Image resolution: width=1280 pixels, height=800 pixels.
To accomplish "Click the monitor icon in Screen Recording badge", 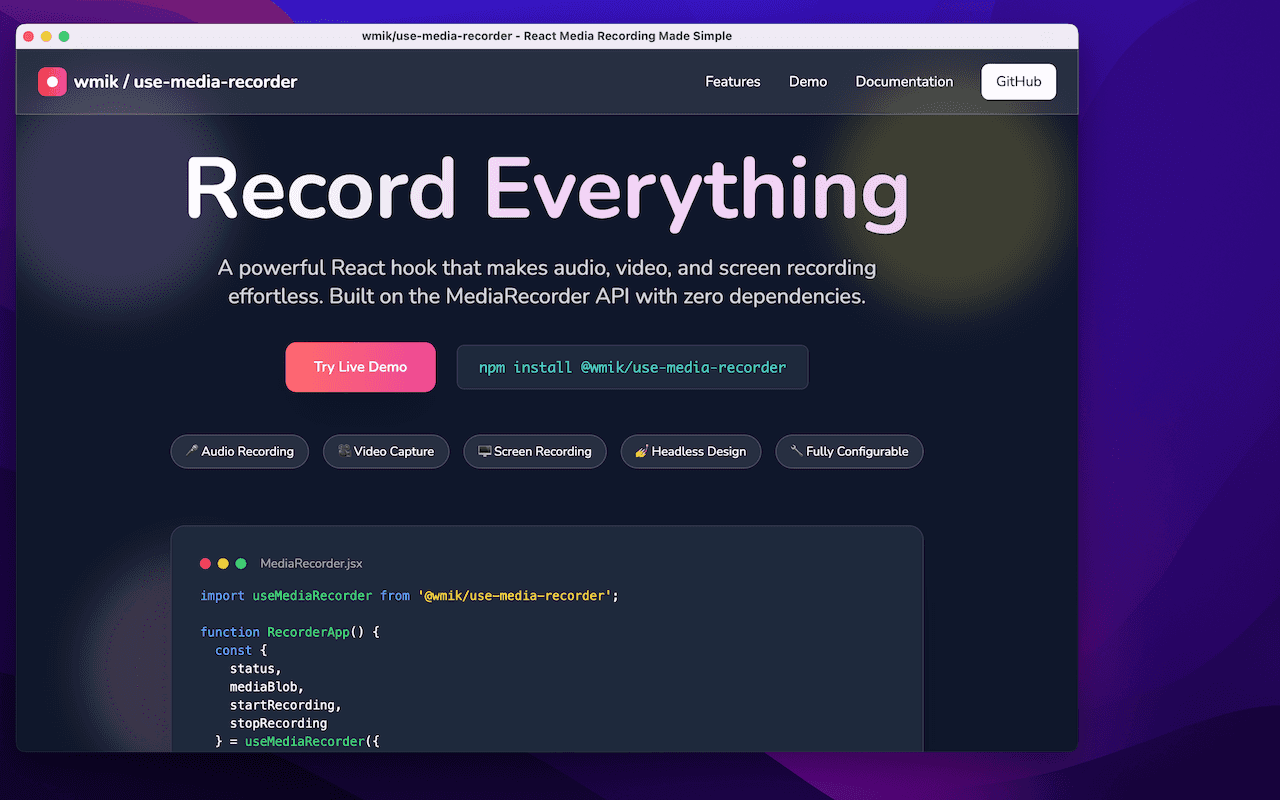I will tap(485, 451).
